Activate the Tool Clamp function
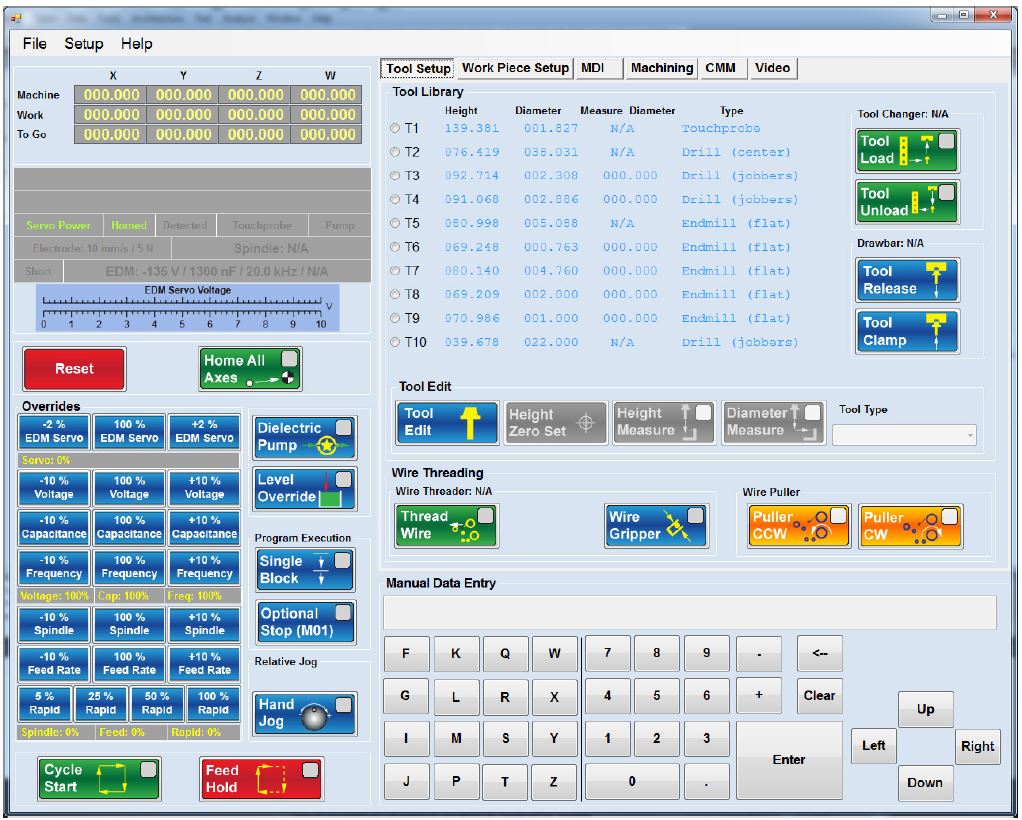Image resolution: width=1022 pixels, height=820 pixels. [x=905, y=330]
